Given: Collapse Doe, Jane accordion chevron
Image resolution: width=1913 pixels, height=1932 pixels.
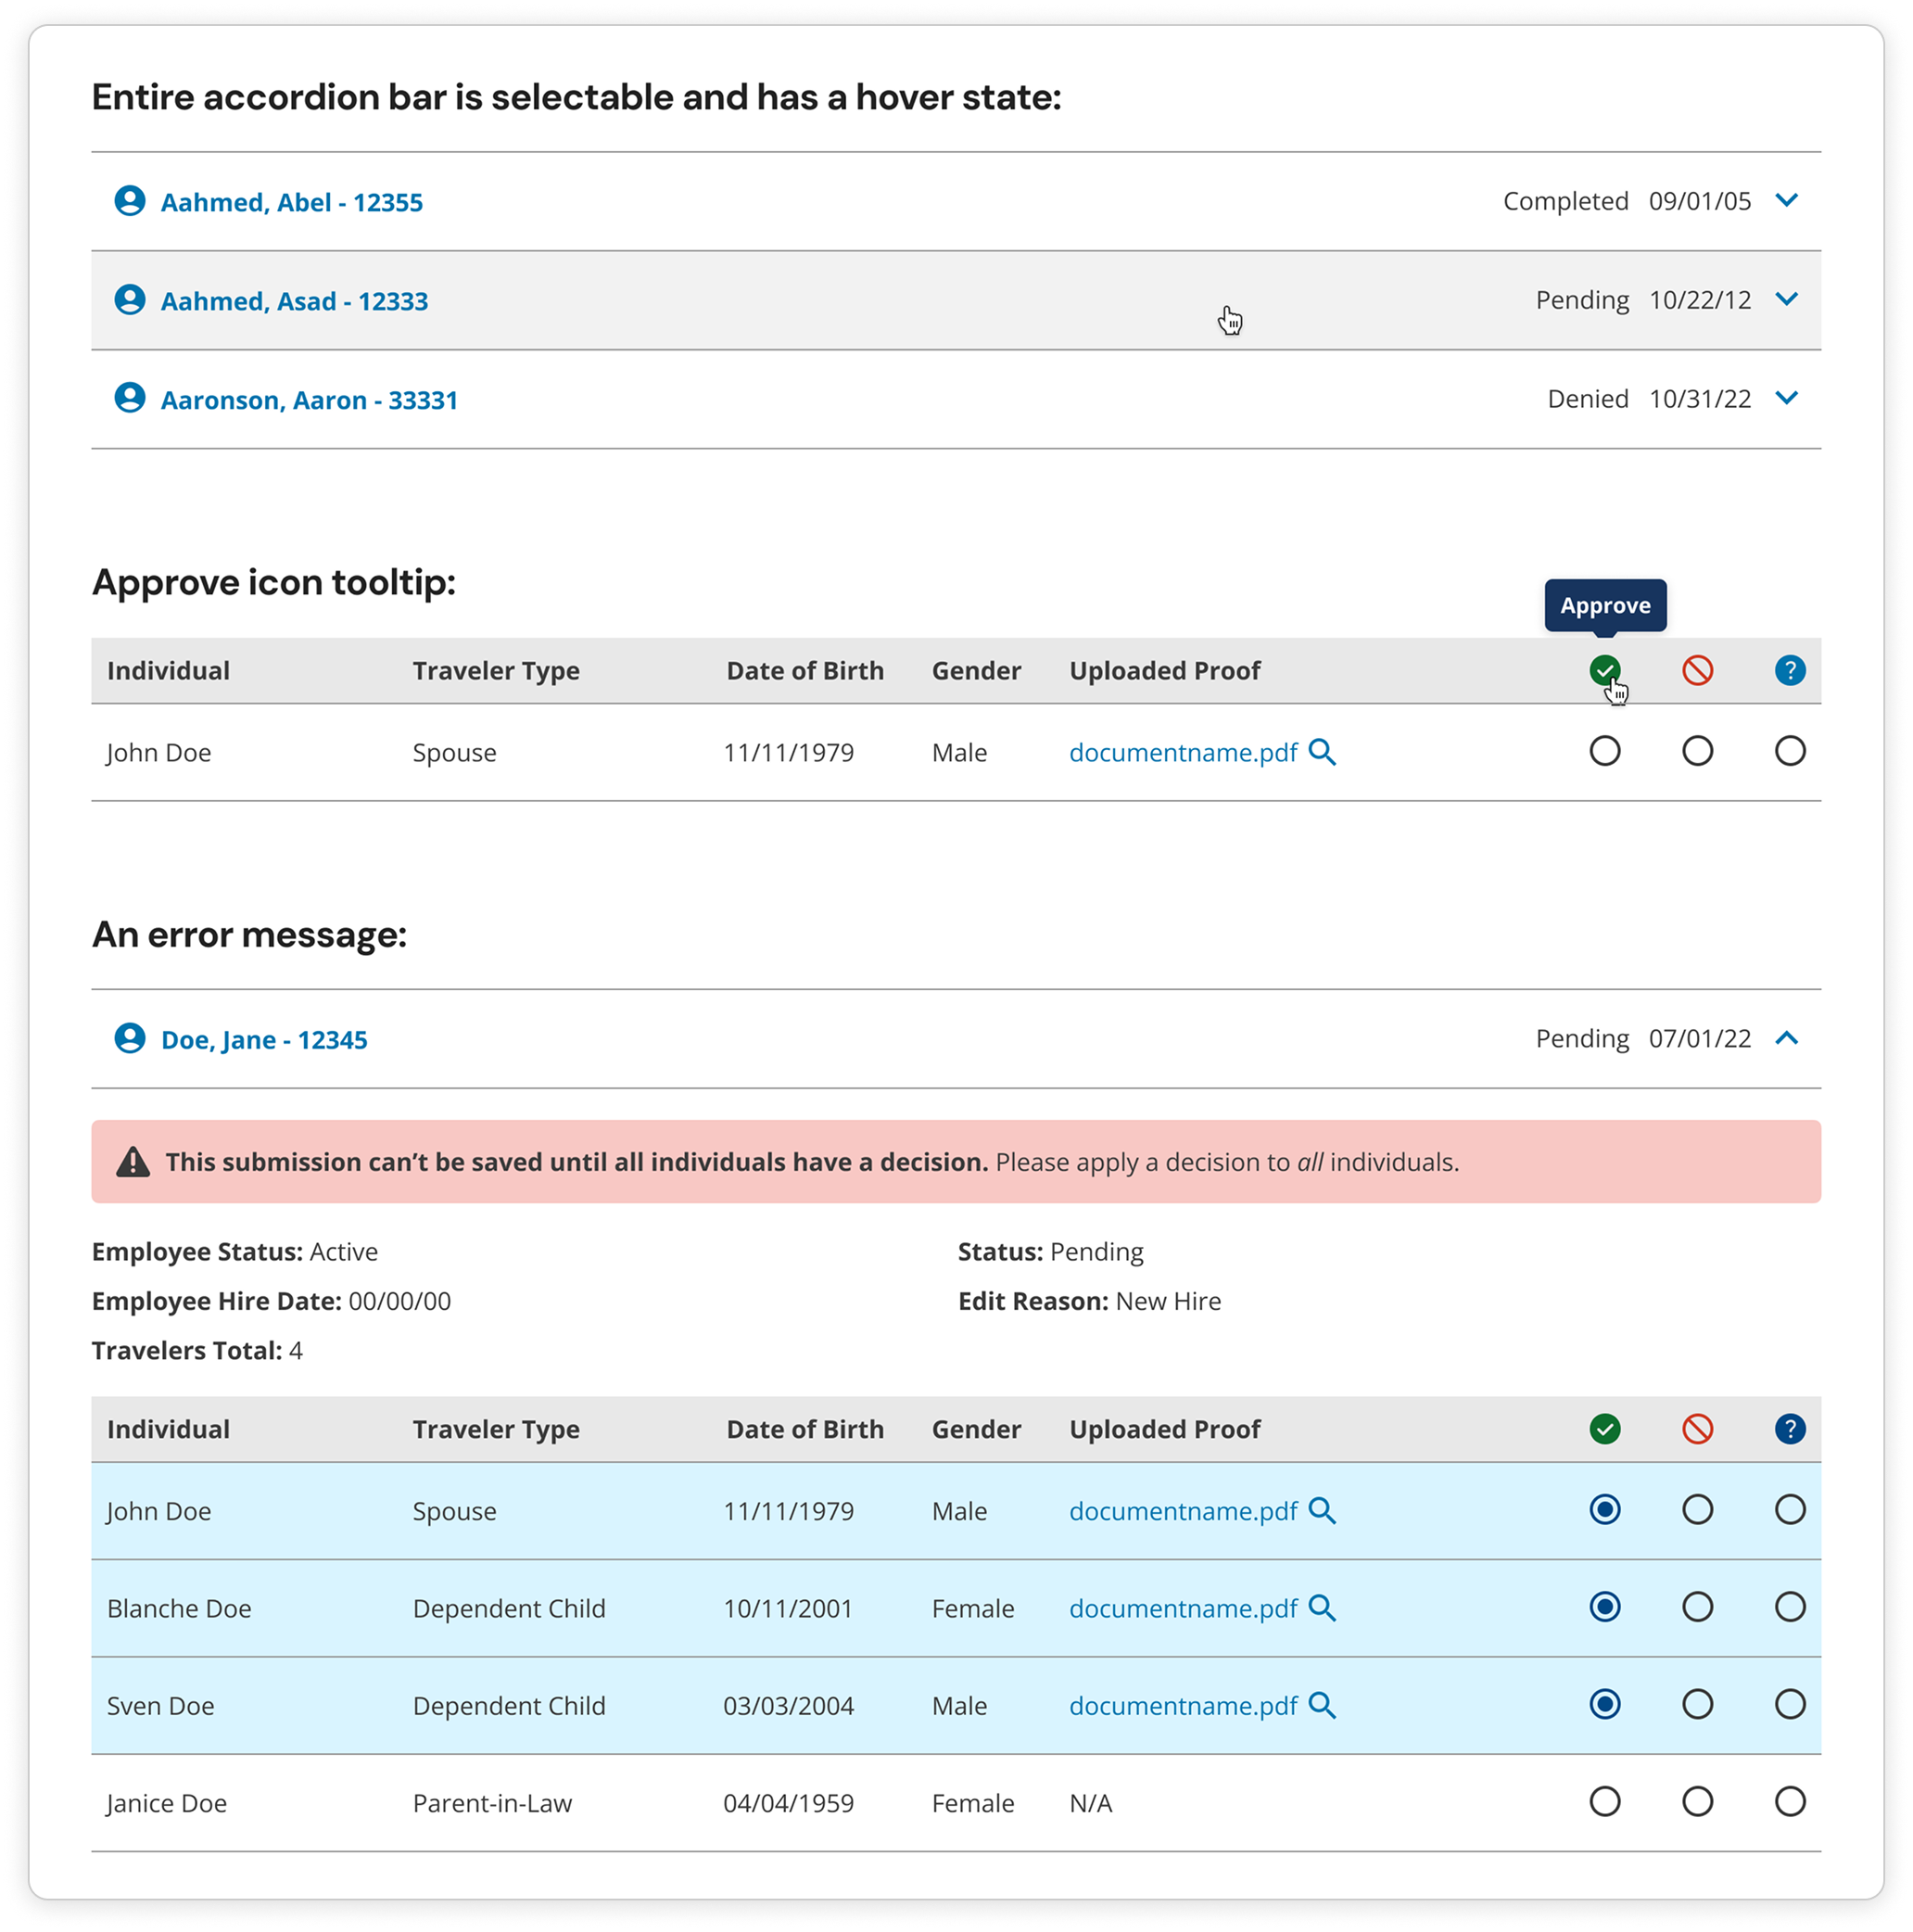Looking at the screenshot, I should pyautogui.click(x=1786, y=1038).
